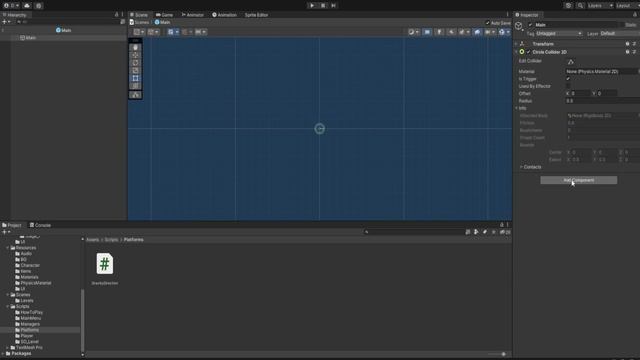Click the Project tab

(12, 225)
